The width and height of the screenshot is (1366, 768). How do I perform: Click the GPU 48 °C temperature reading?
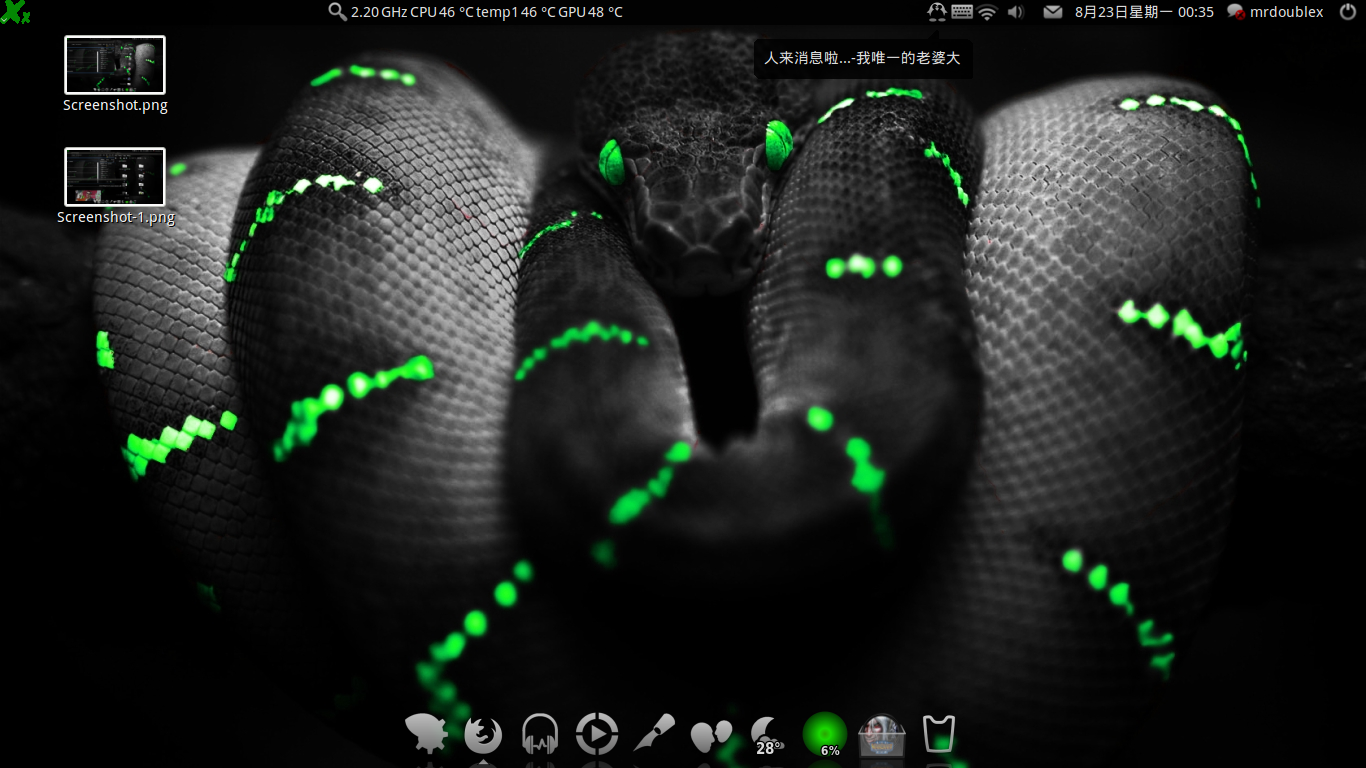[590, 12]
